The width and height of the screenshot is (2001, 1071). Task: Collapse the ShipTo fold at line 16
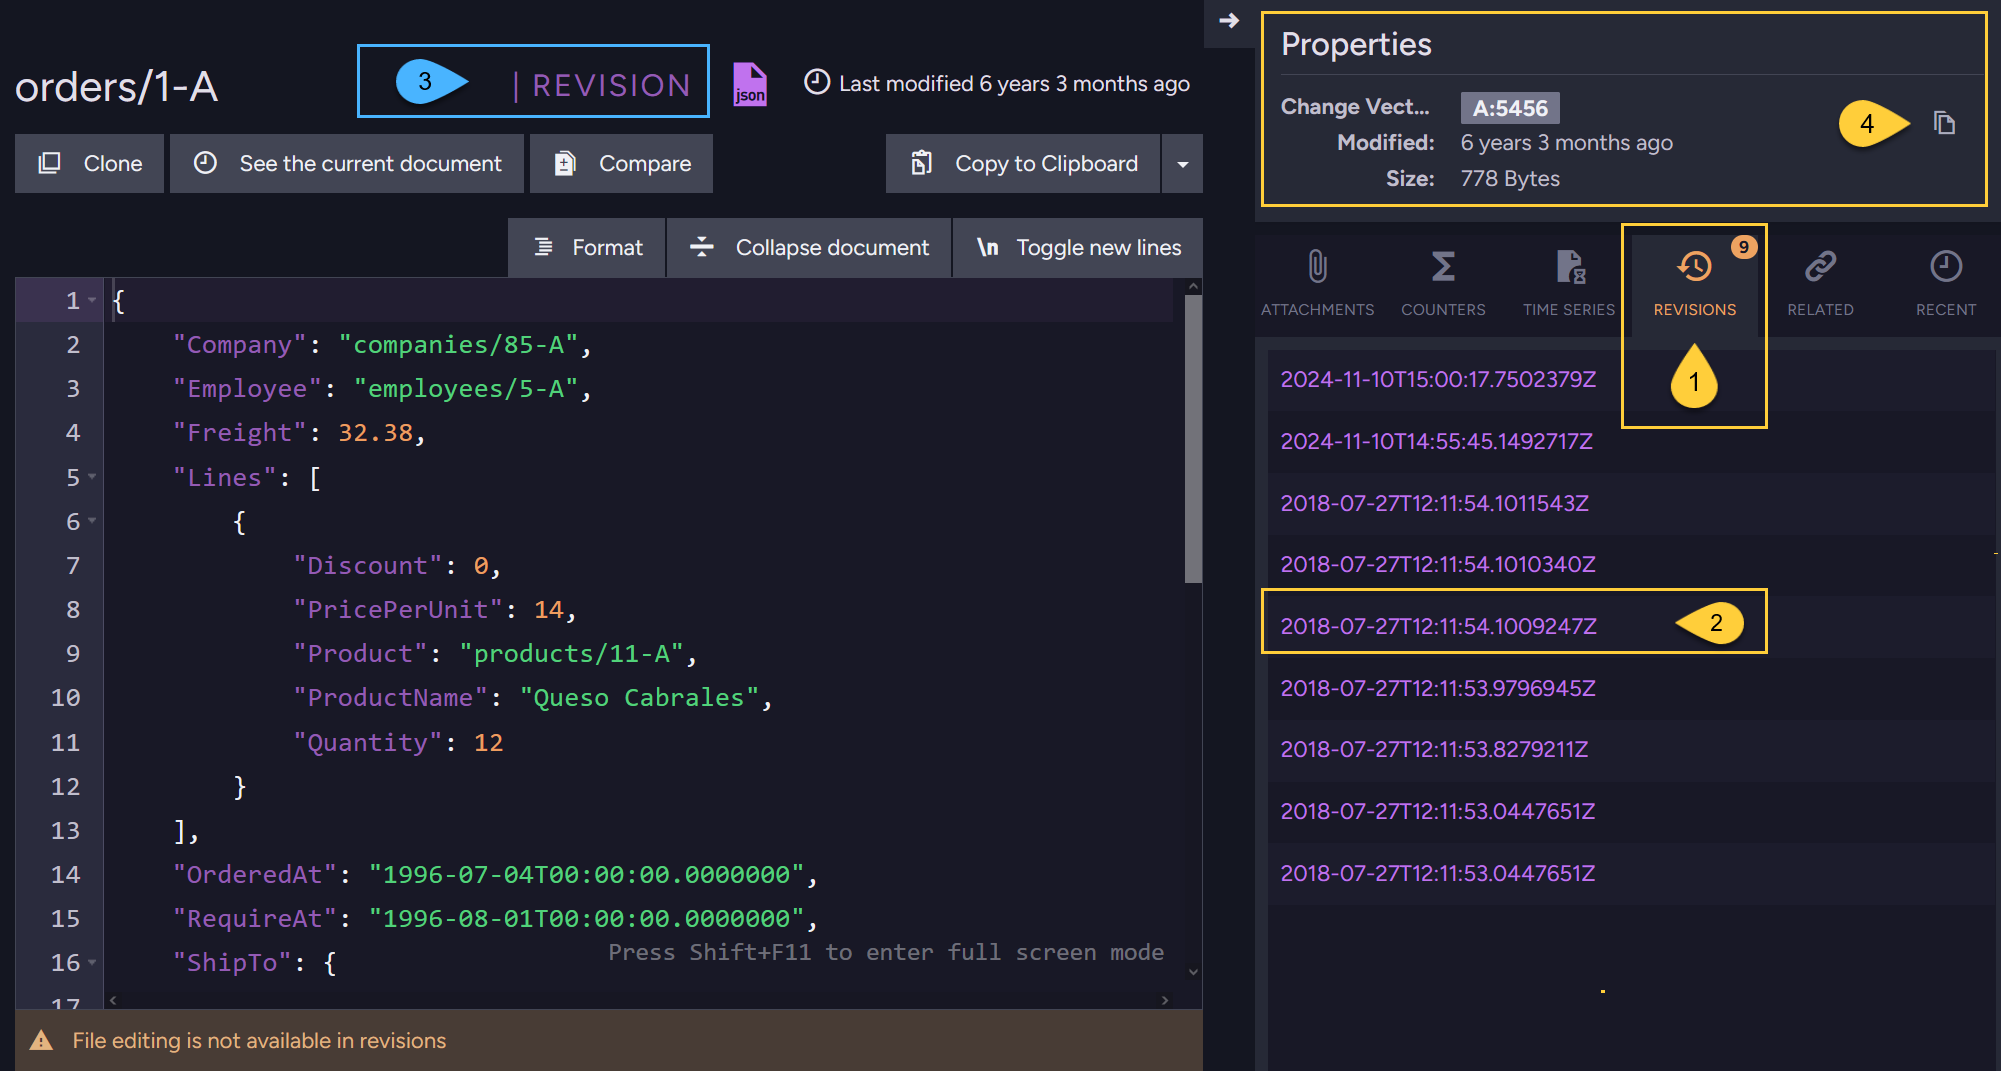pyautogui.click(x=92, y=963)
